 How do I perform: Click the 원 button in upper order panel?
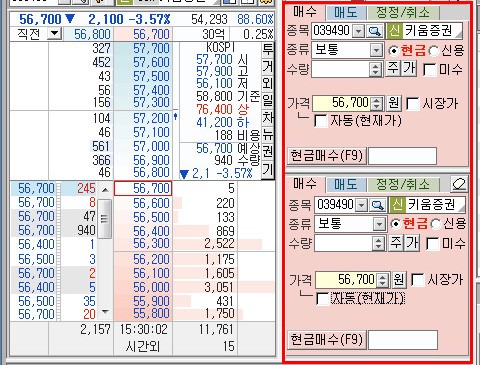coord(394,103)
